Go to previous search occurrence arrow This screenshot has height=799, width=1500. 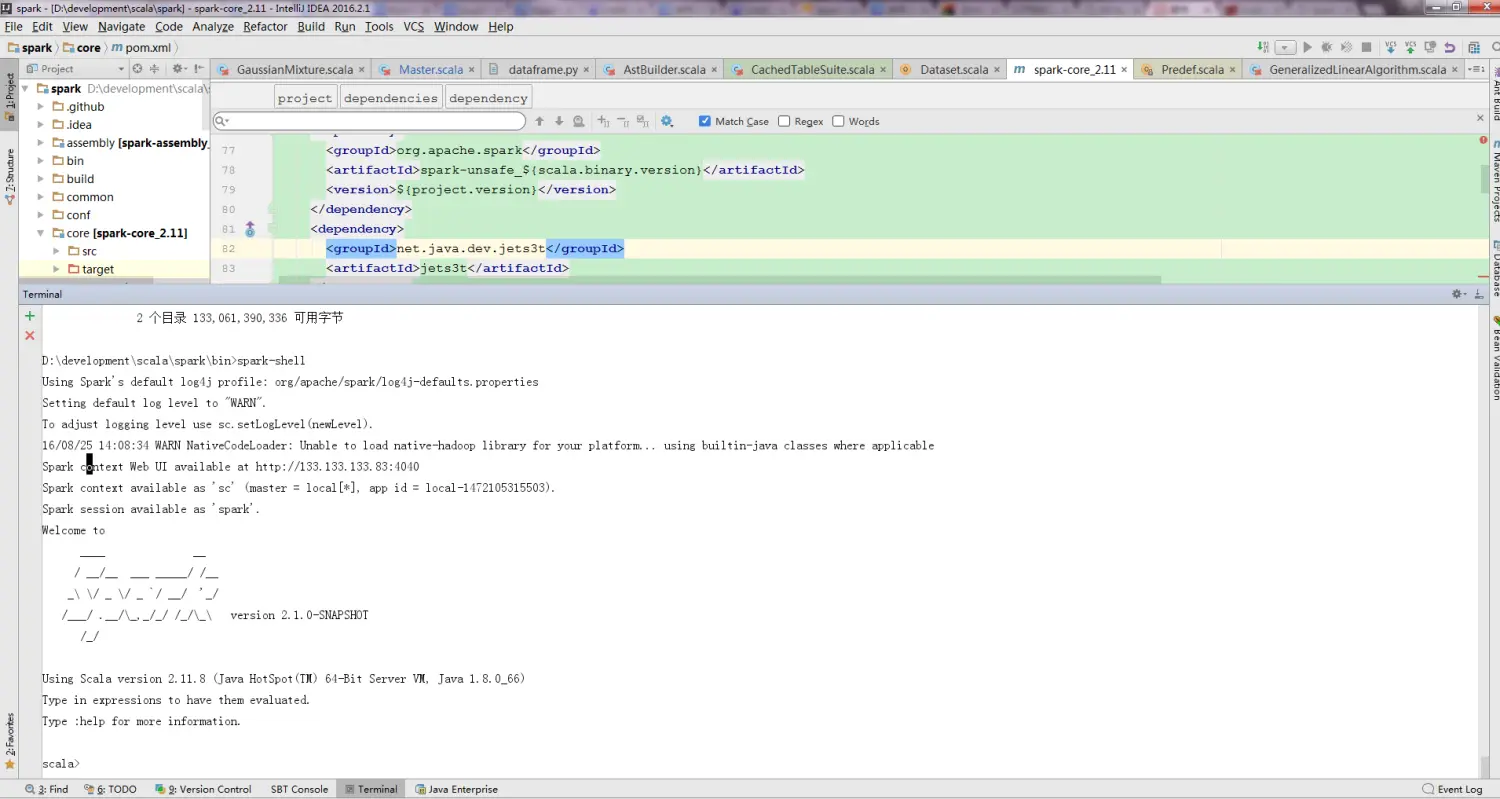point(539,121)
